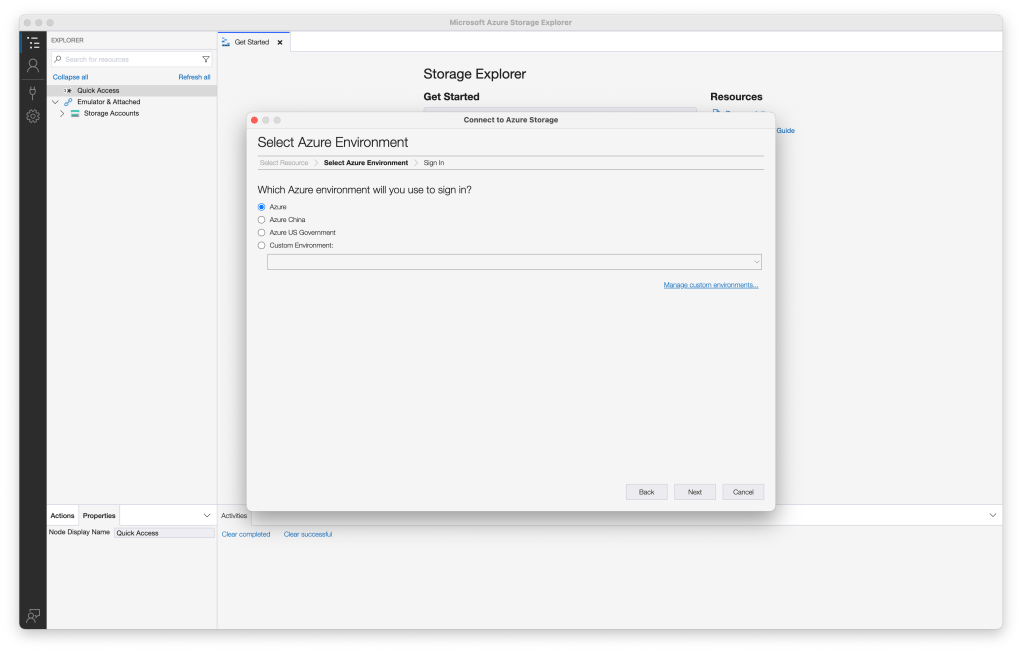Click the filter icon in the resource search box
Image resolution: width=1022 pixels, height=653 pixels.
point(206,59)
